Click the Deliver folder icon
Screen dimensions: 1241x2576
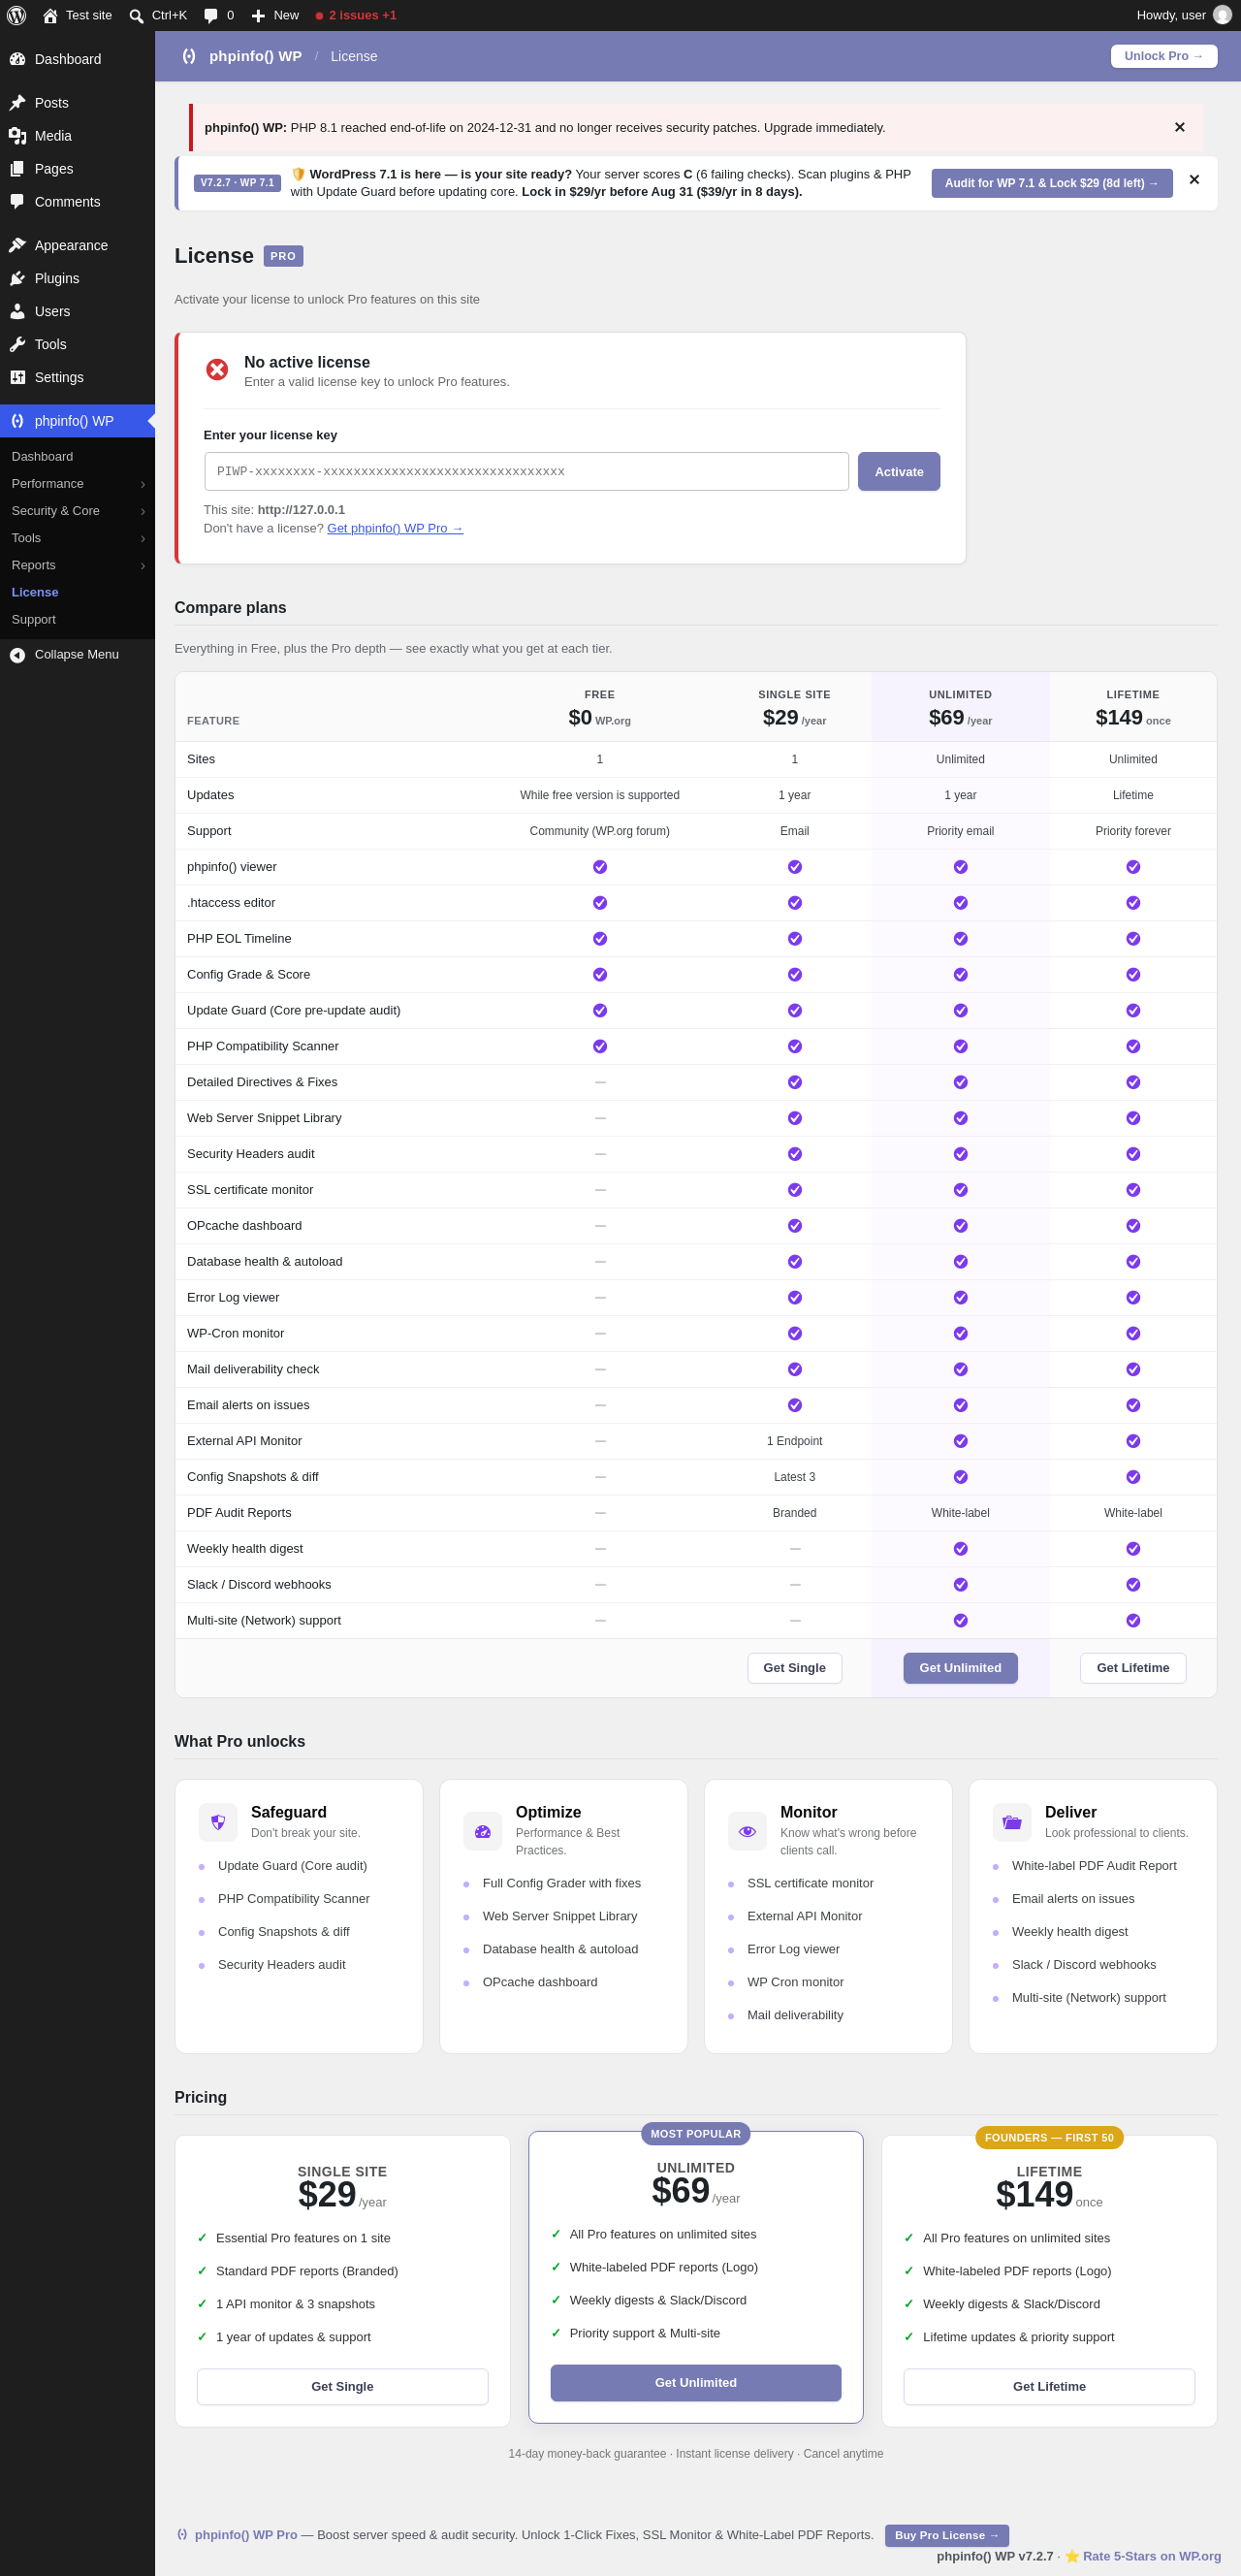tap(1012, 1822)
